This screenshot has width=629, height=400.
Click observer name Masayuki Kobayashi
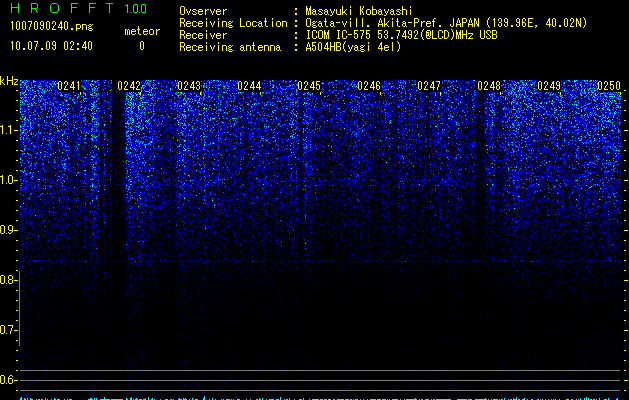coord(359,11)
